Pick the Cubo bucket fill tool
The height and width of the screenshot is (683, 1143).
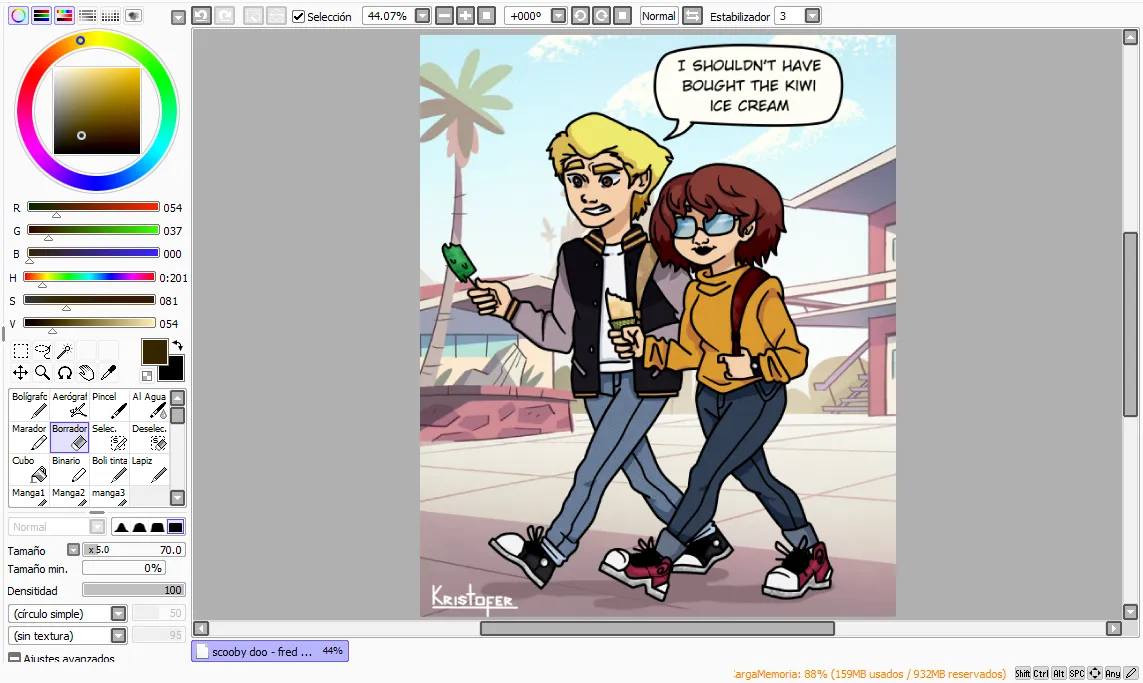29,469
